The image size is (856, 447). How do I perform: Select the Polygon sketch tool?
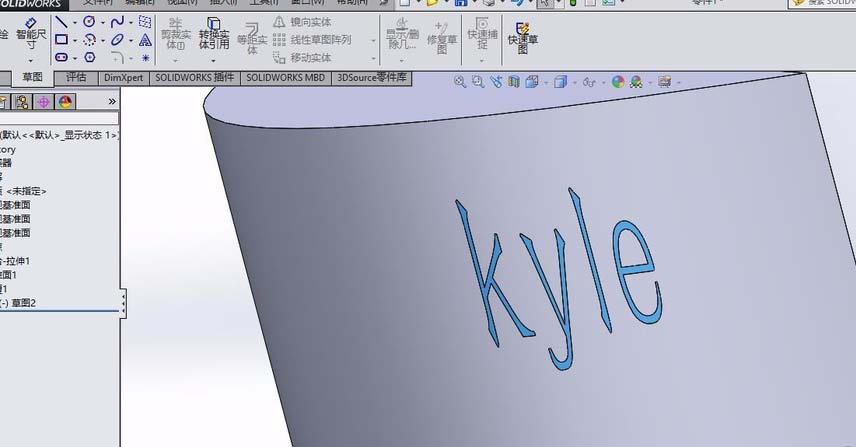coord(90,57)
